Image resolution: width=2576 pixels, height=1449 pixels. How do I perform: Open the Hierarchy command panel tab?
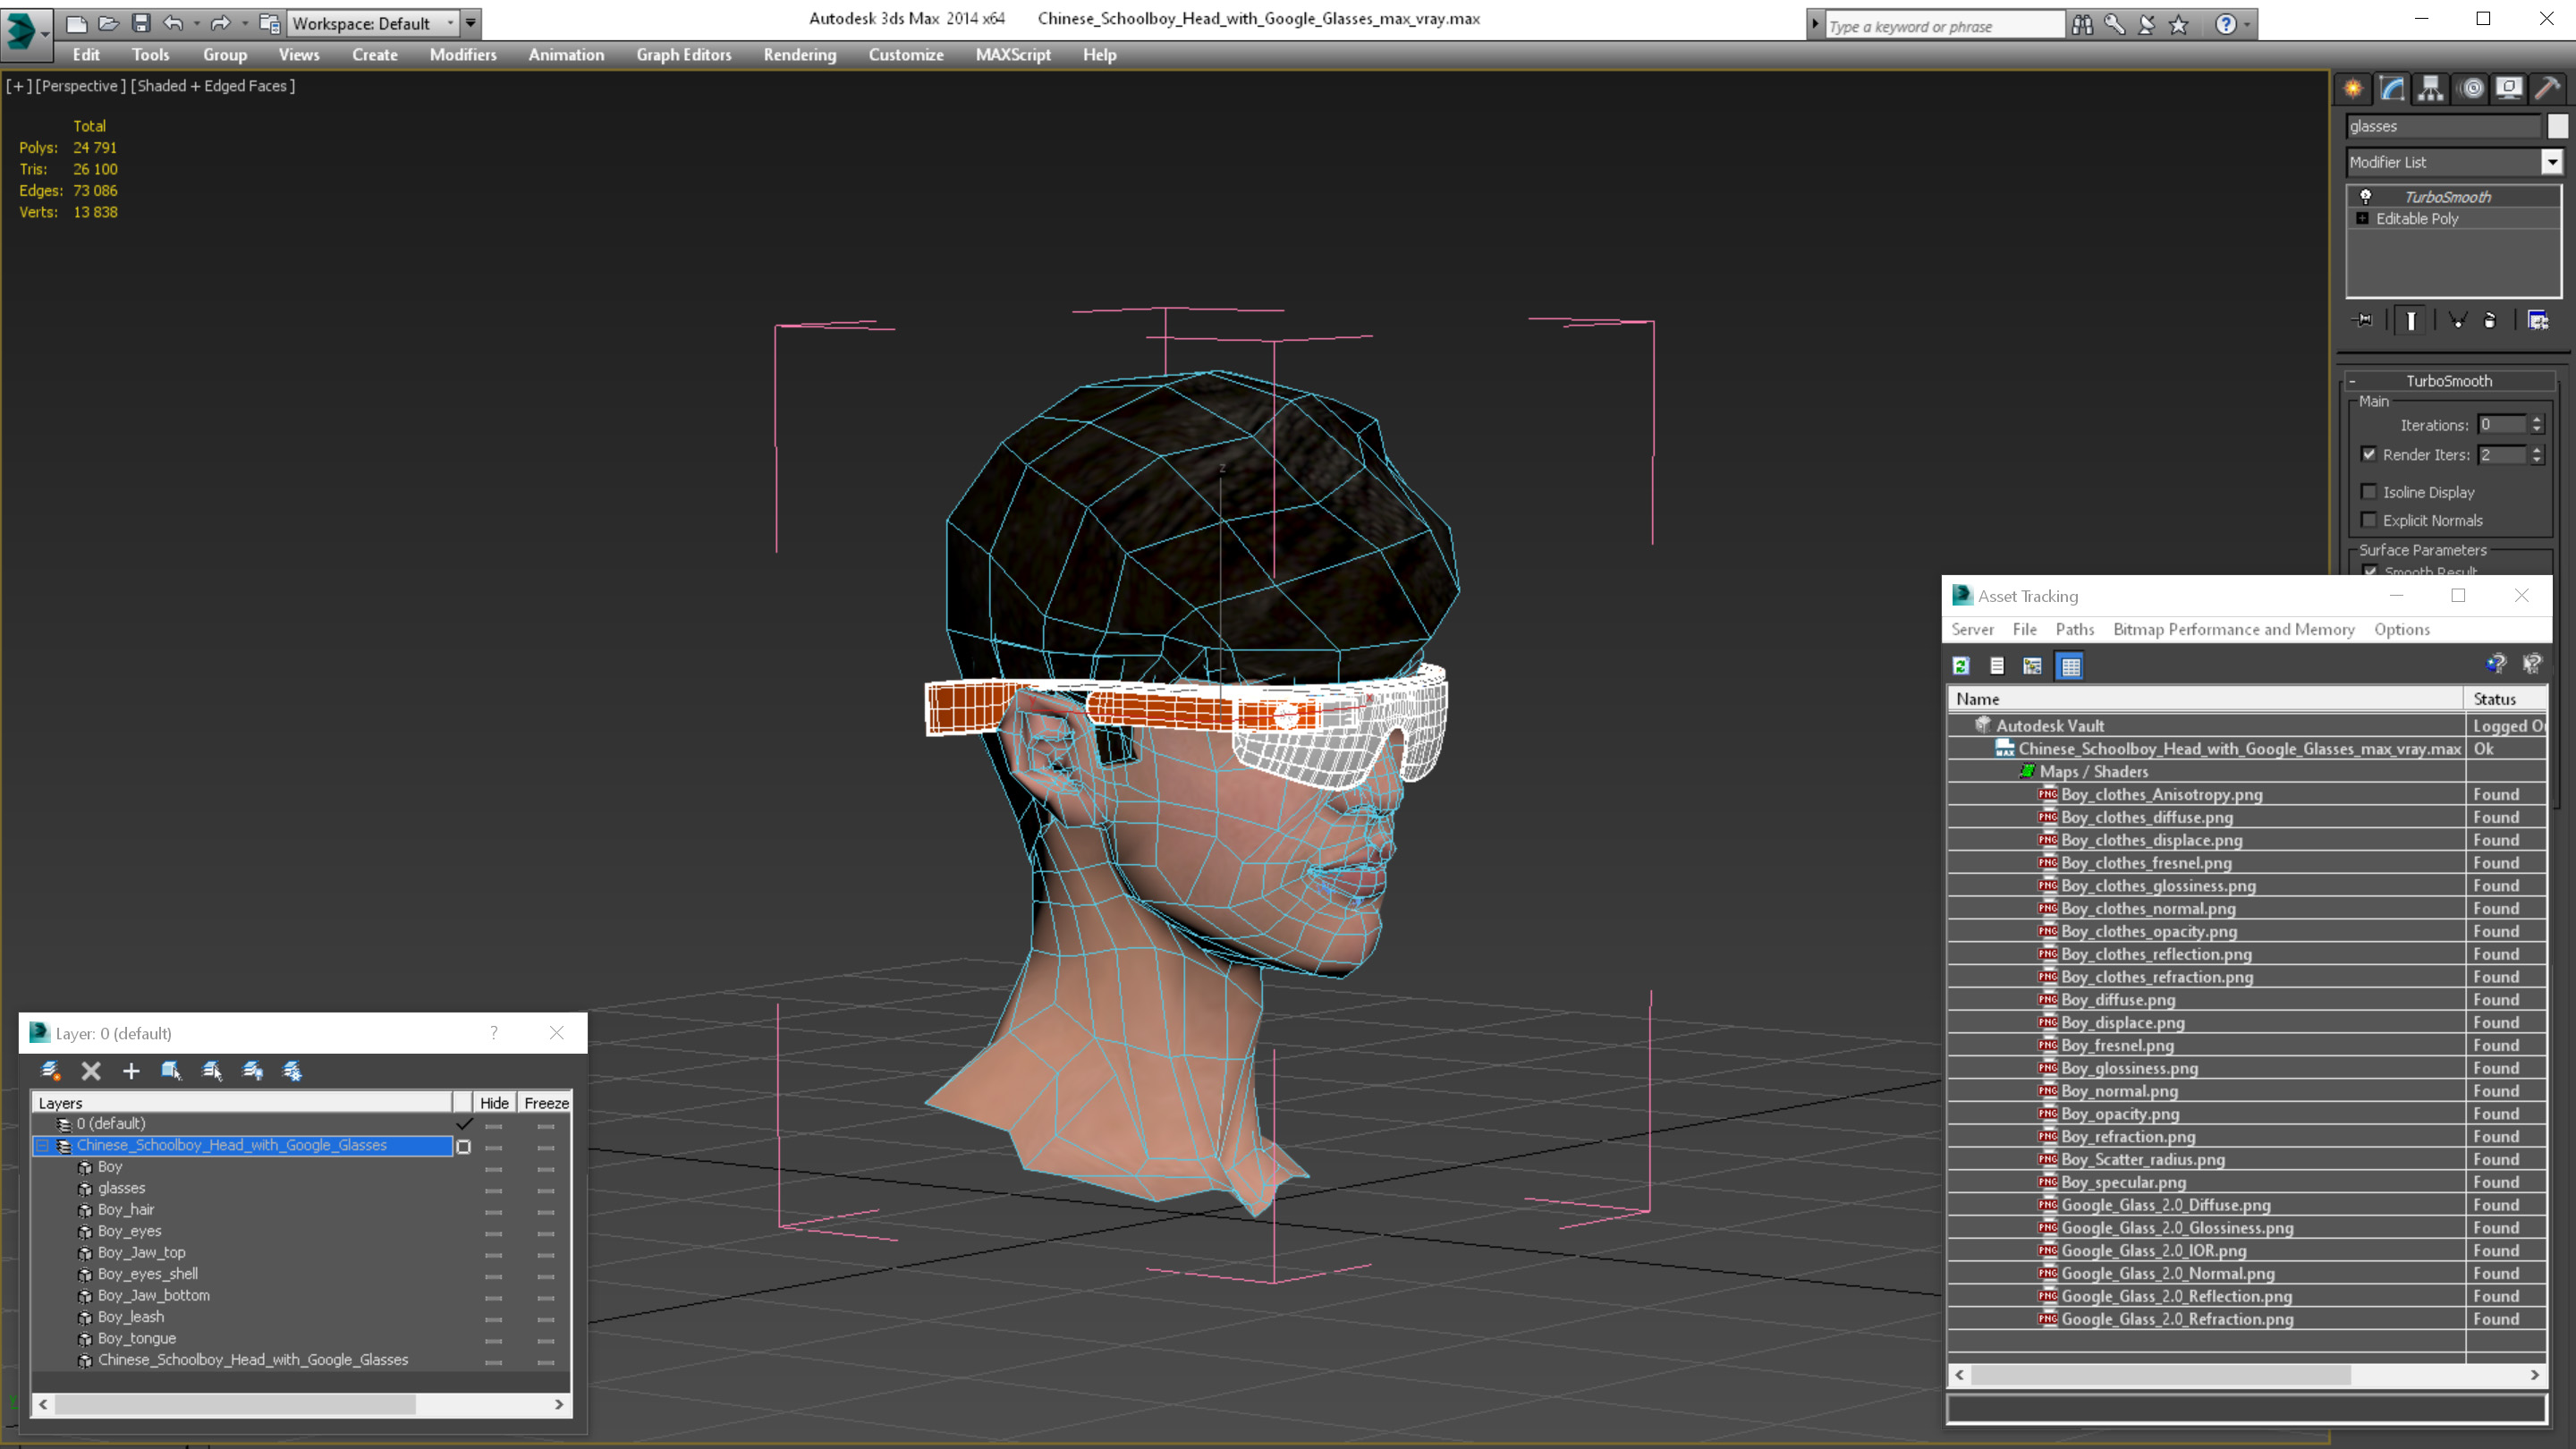coord(2431,89)
